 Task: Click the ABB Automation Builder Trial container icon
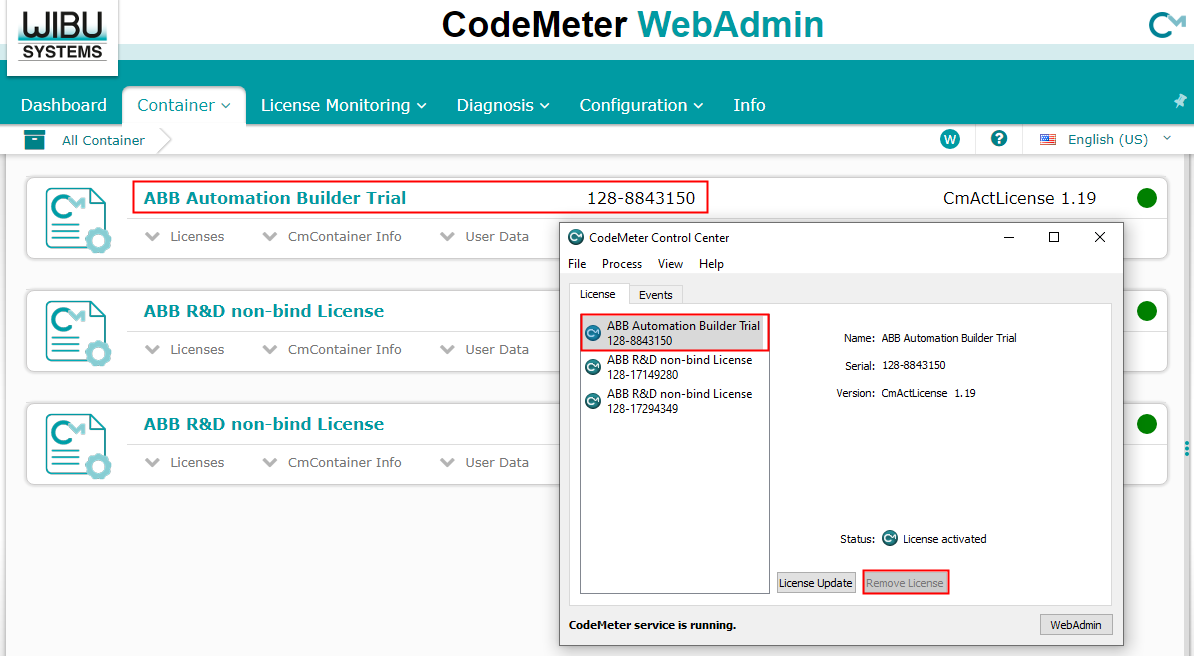[x=77, y=220]
